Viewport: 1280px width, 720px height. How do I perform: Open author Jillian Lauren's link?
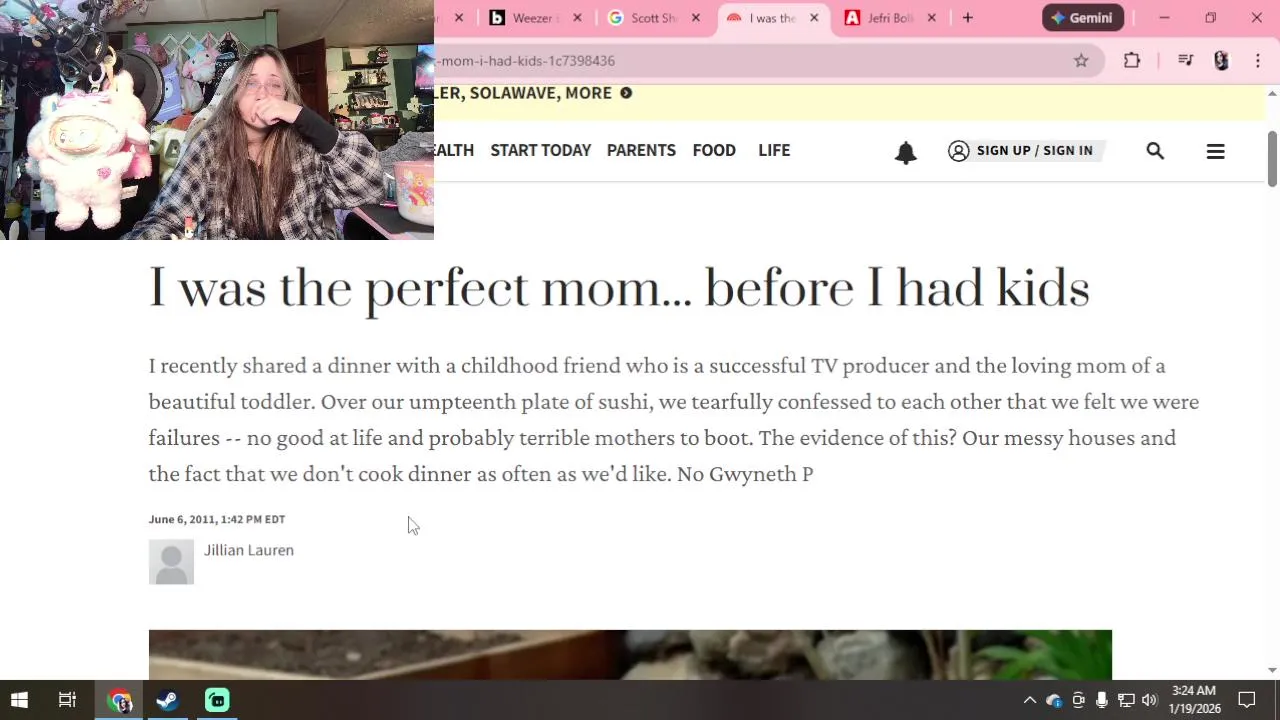(x=249, y=550)
